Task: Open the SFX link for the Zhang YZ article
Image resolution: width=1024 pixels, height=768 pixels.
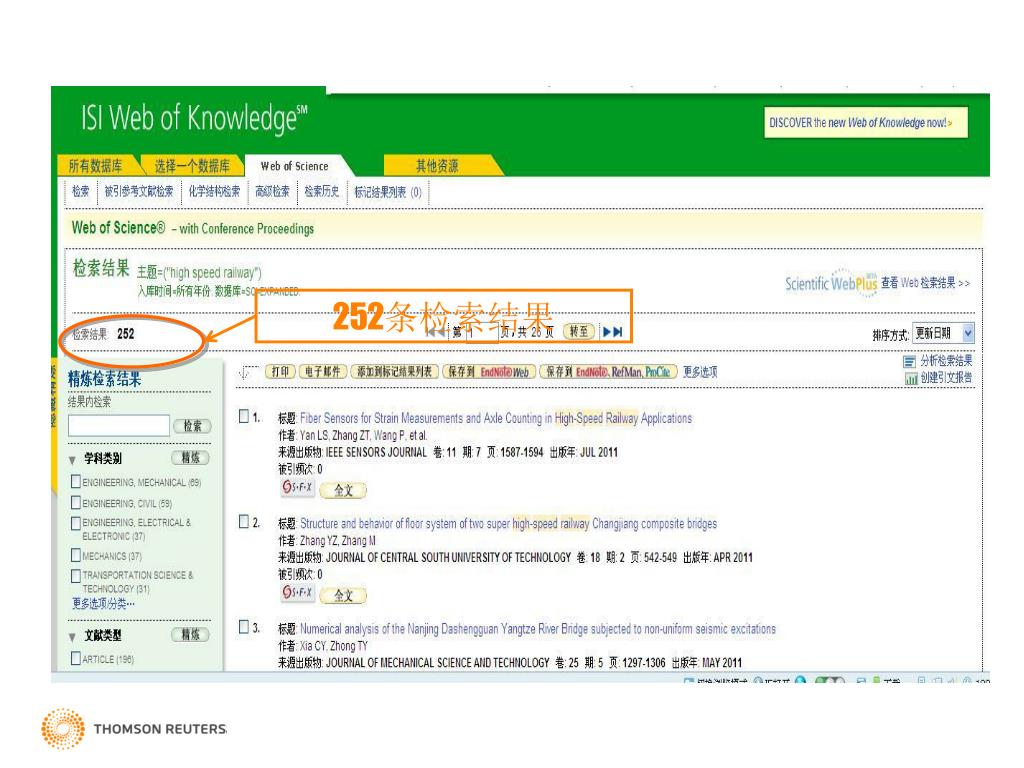Action: (297, 592)
